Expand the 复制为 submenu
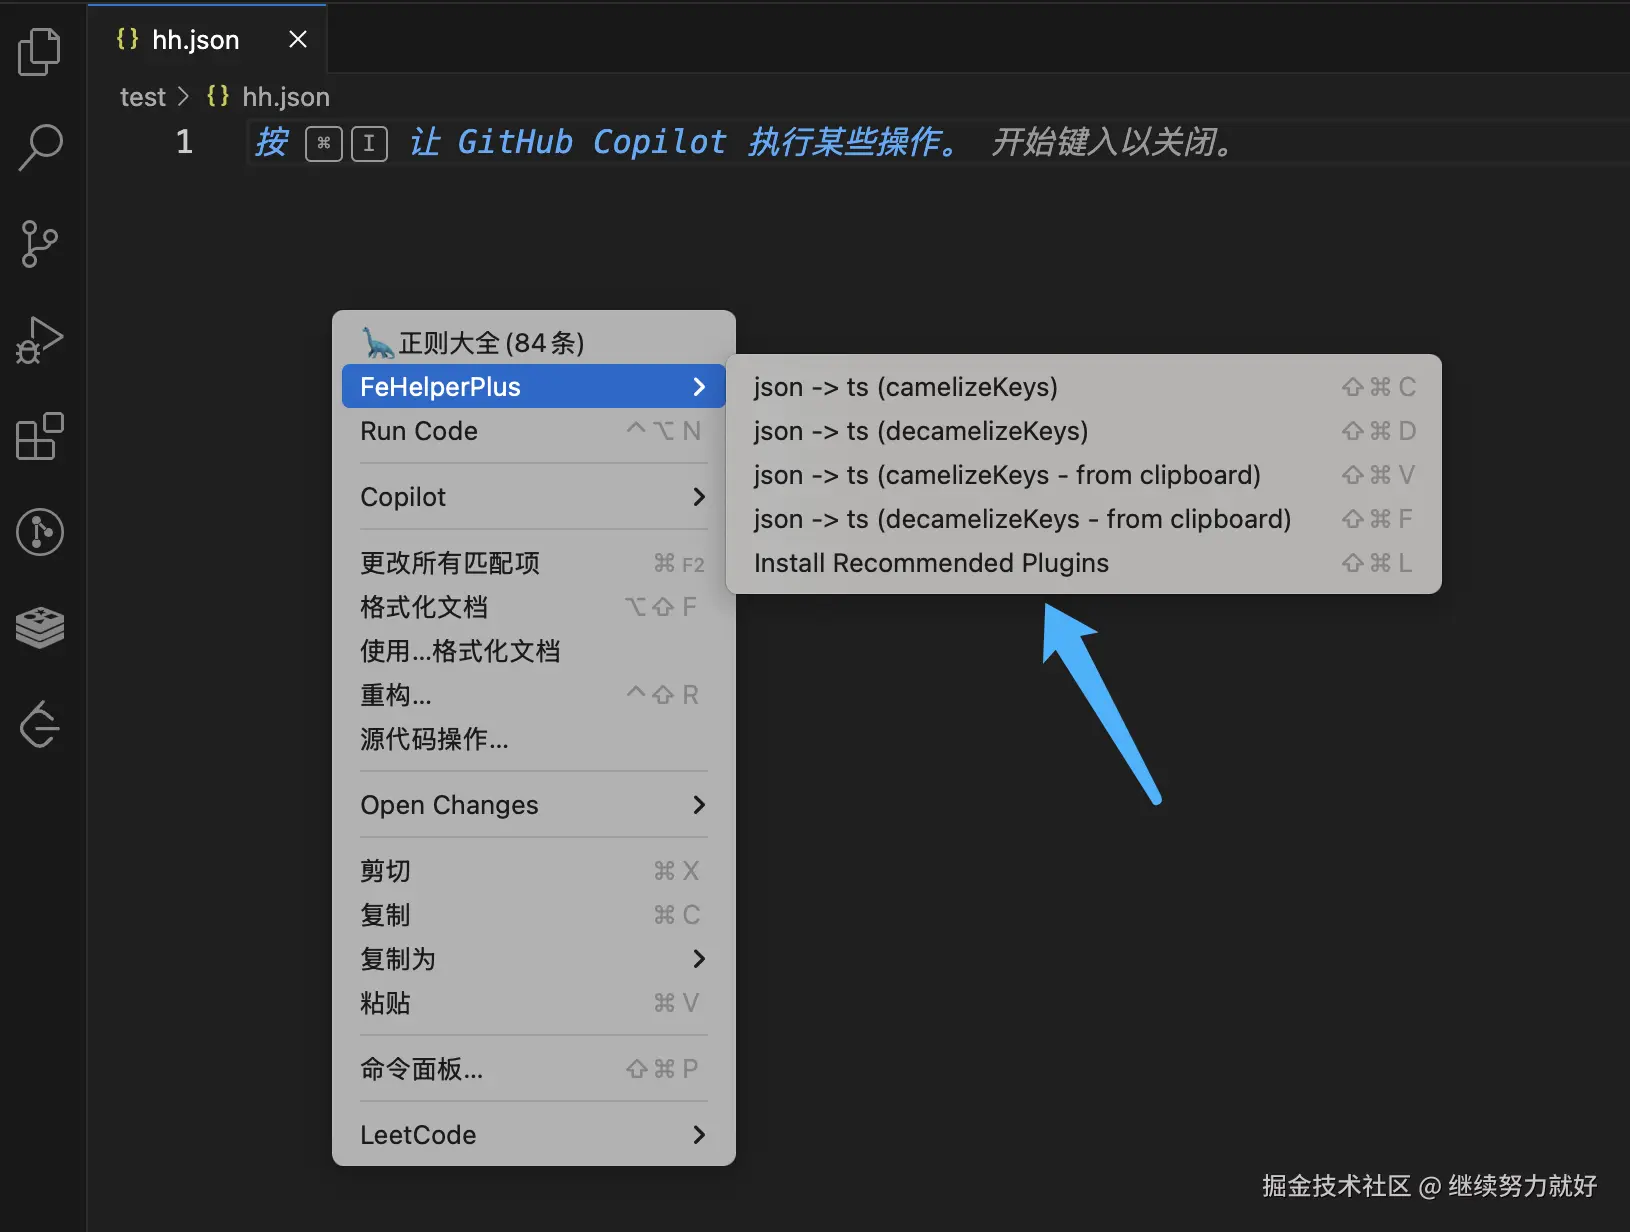1630x1232 pixels. [533, 959]
